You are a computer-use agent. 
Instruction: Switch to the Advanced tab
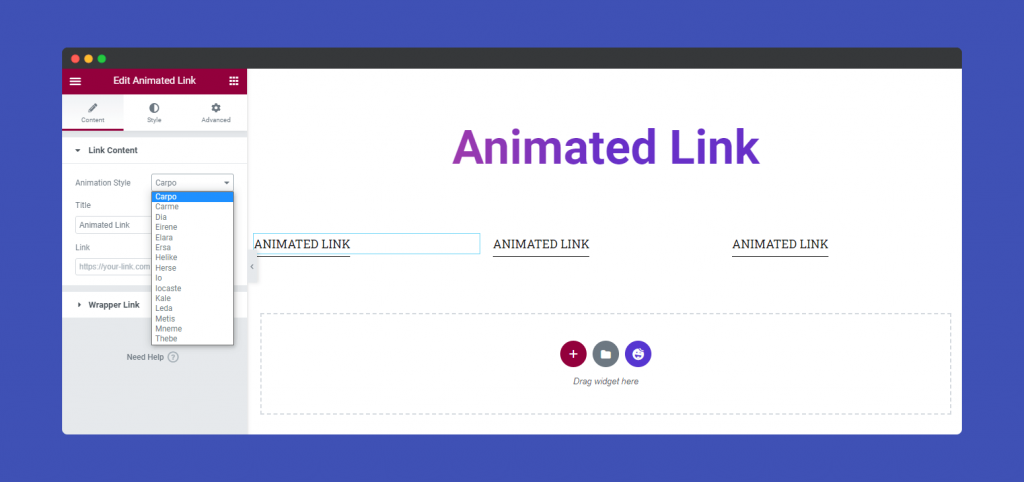tap(216, 113)
